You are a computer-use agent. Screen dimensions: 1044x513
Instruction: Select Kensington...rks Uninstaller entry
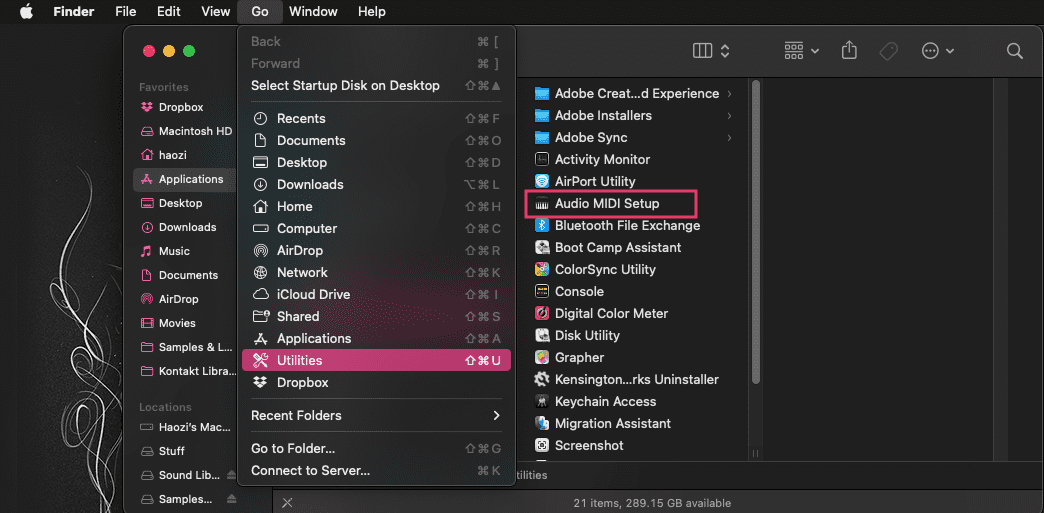(x=629, y=379)
